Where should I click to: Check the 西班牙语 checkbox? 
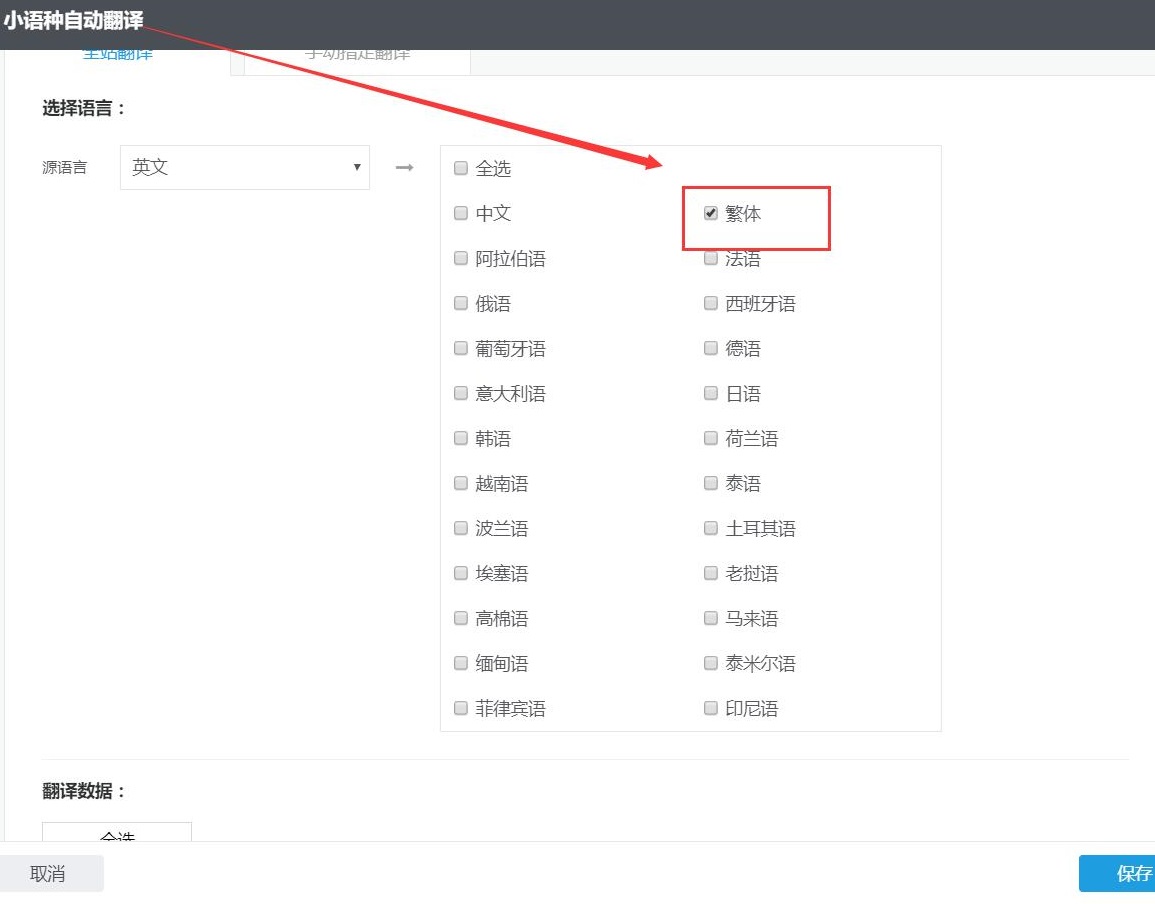click(x=710, y=303)
